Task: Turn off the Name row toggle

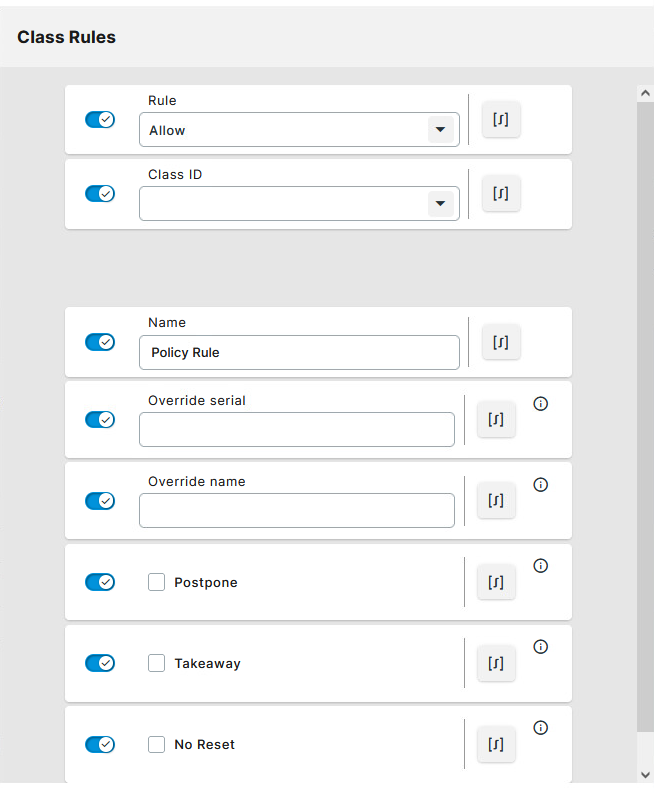Action: point(100,342)
